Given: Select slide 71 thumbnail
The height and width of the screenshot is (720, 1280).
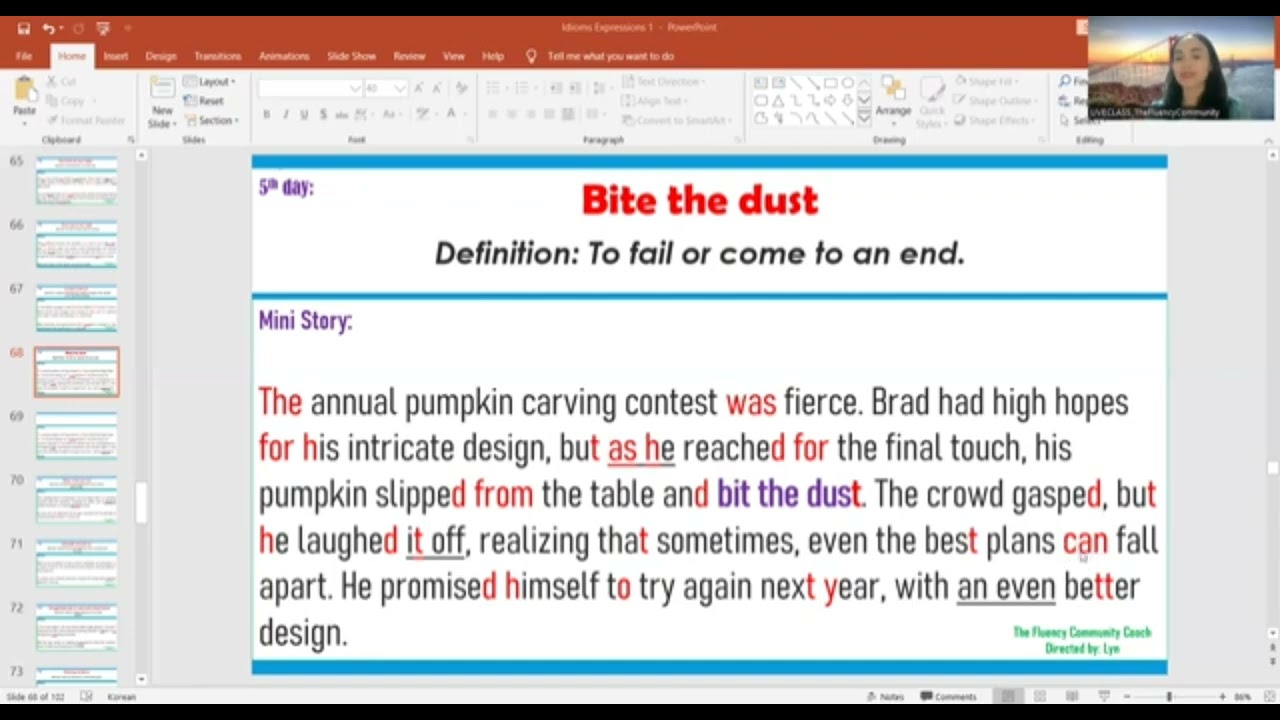Looking at the screenshot, I should (x=77, y=564).
